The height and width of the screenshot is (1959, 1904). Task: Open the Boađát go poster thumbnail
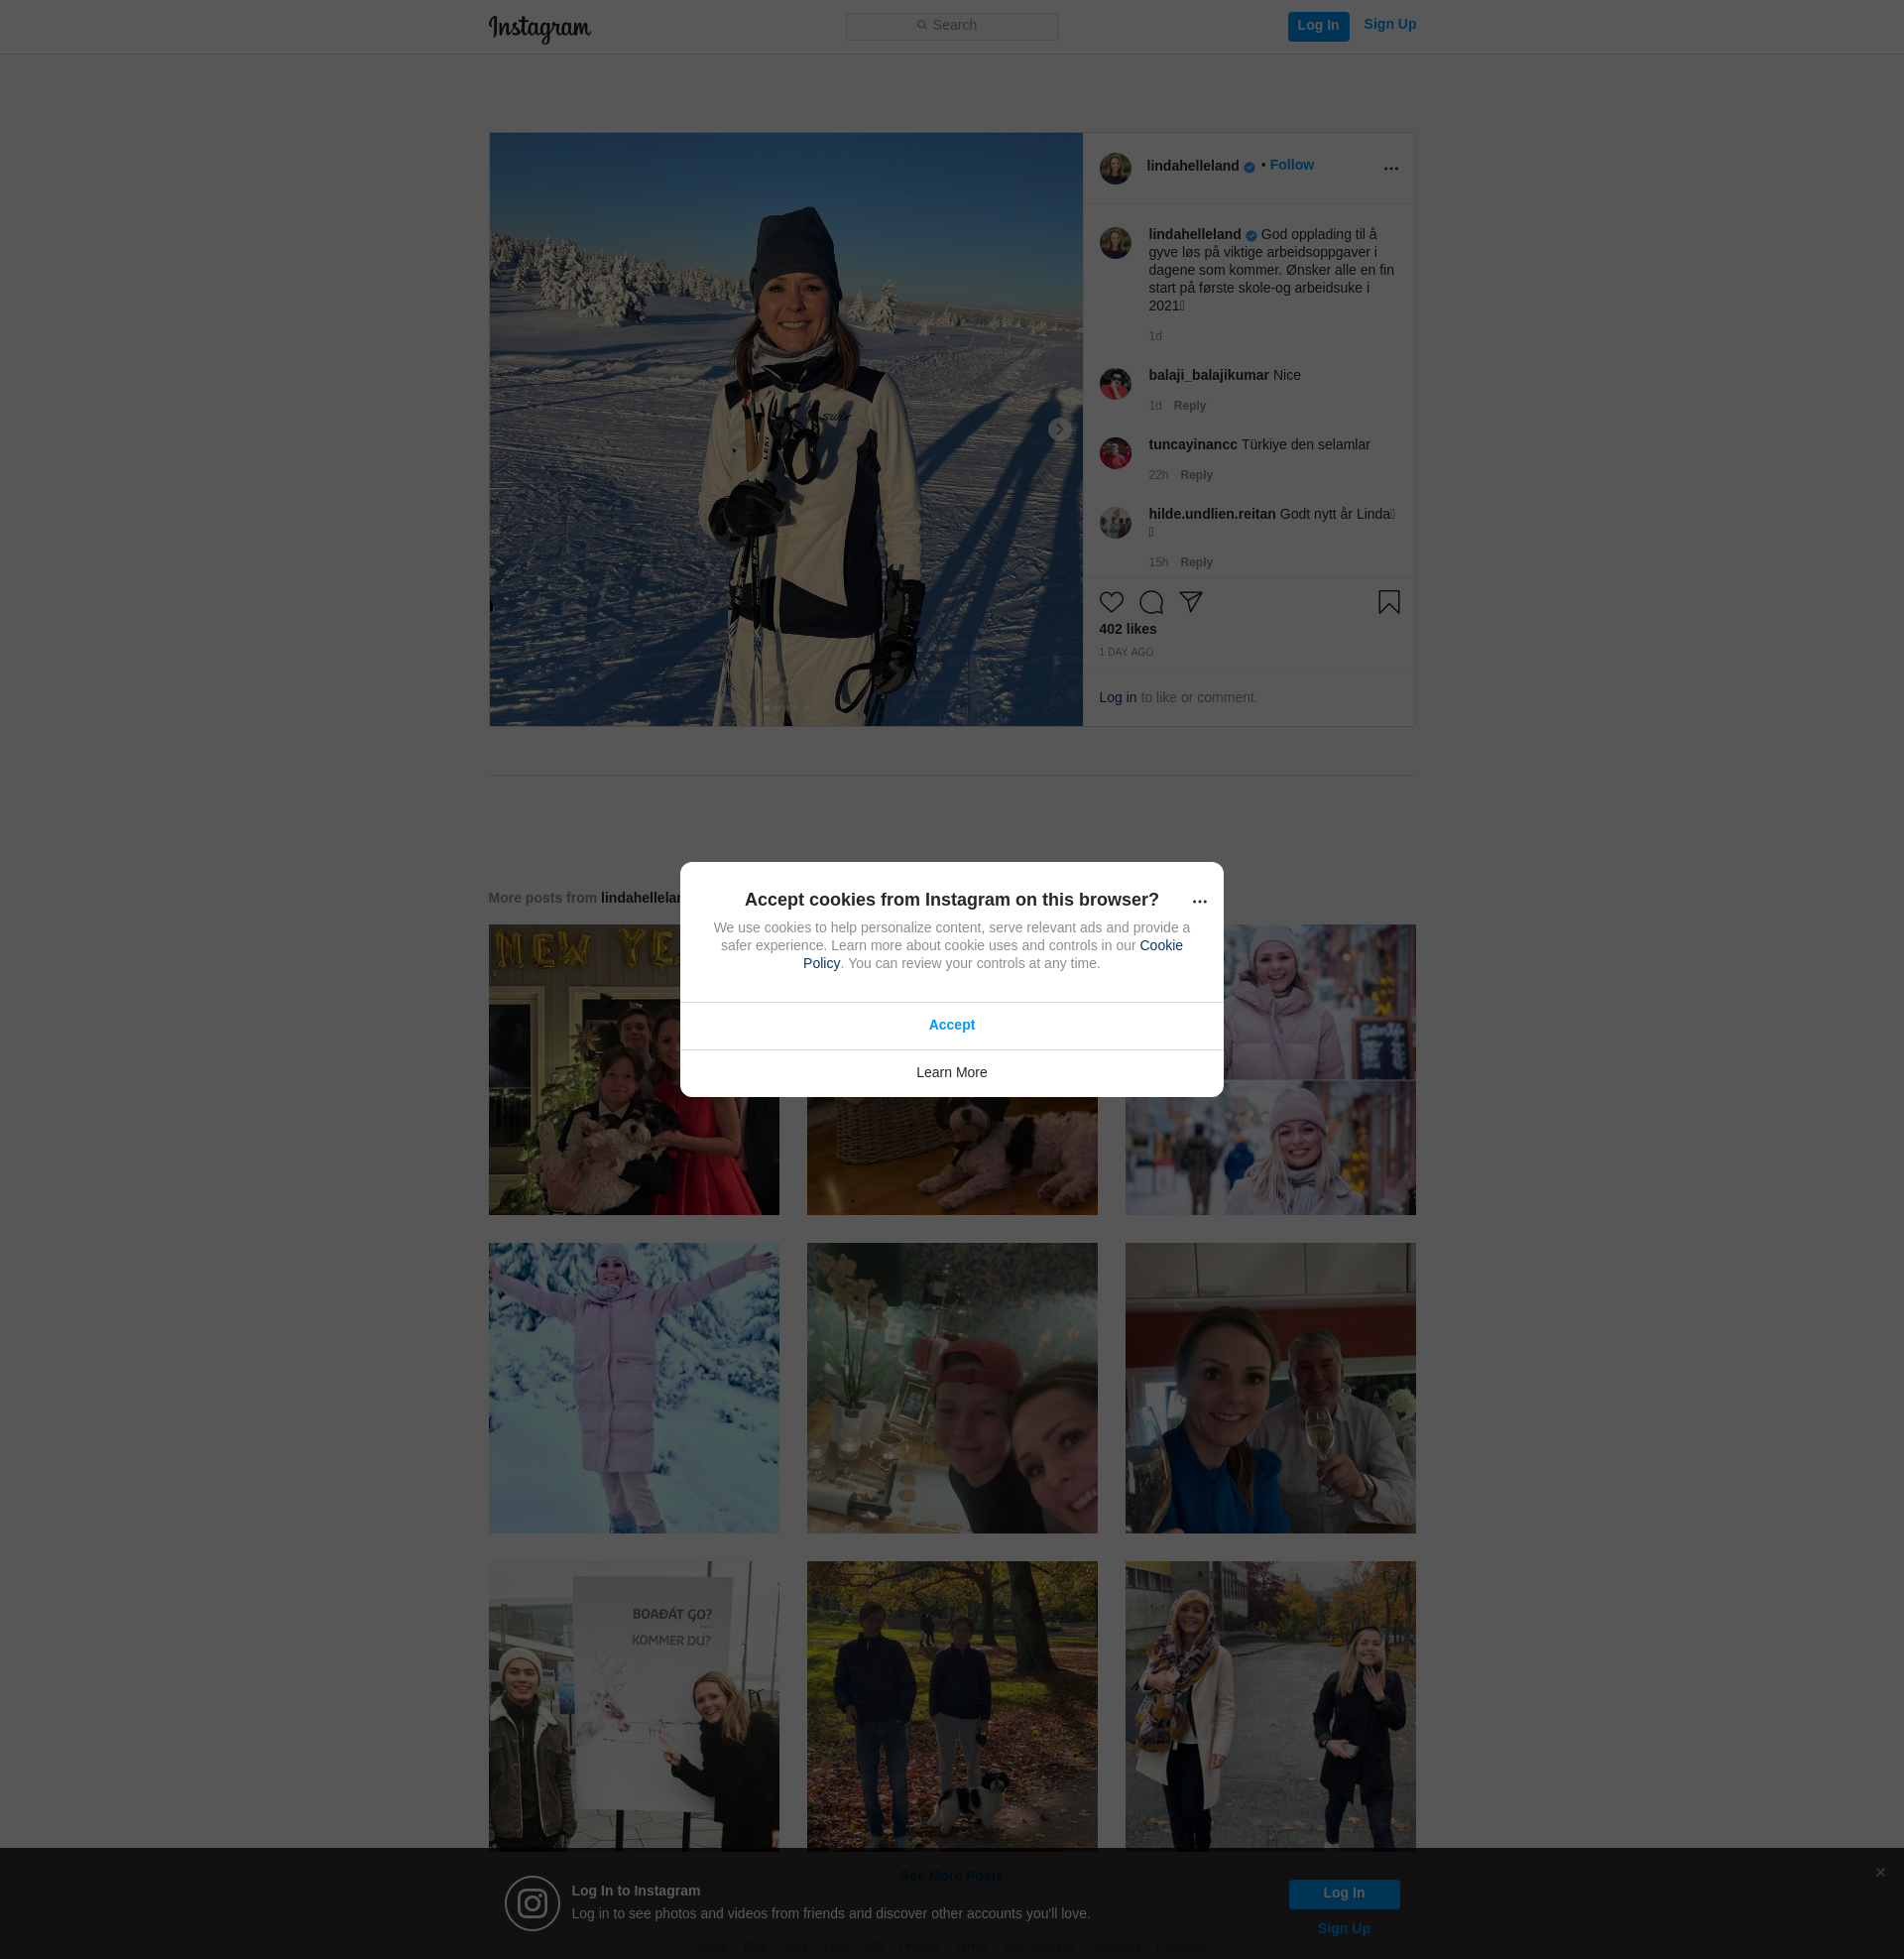click(633, 1706)
